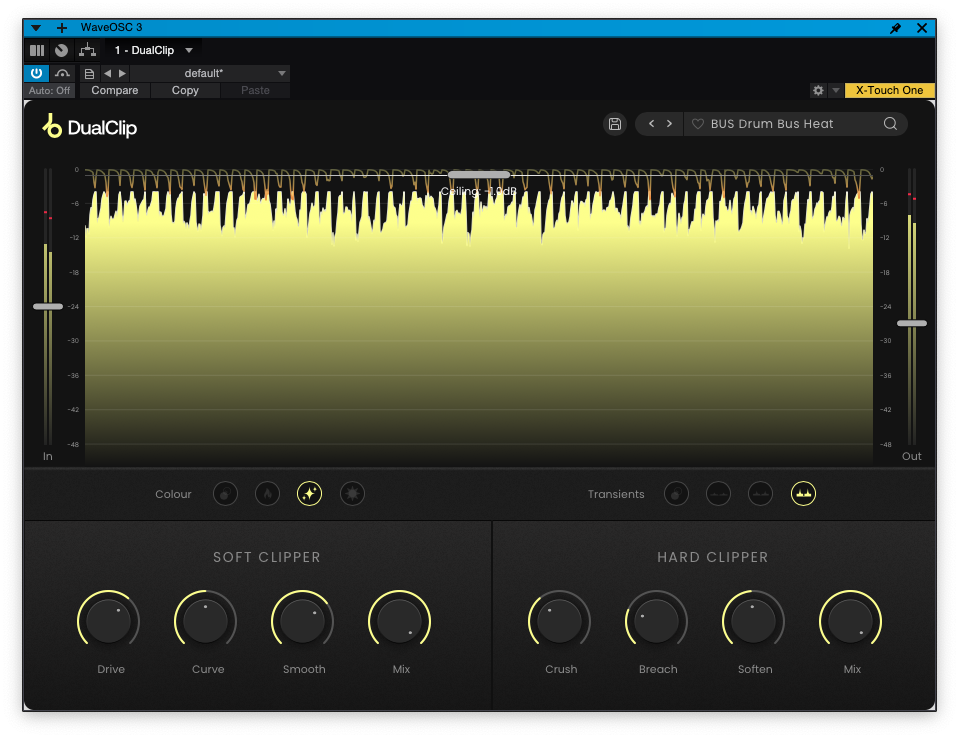Open the gear settings icon
The width and height of the screenshot is (959, 738).
point(818,90)
